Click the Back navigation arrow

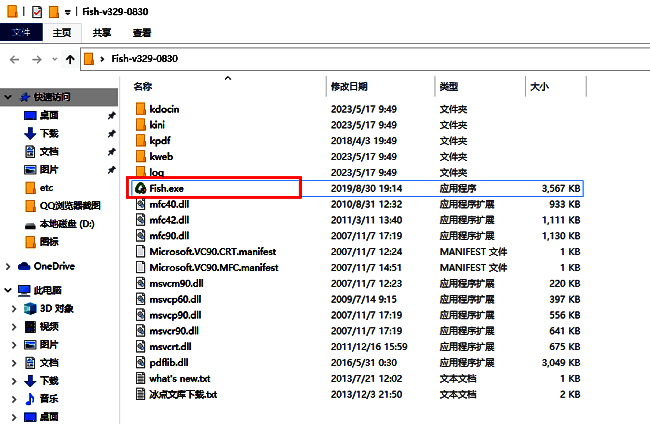tap(15, 59)
